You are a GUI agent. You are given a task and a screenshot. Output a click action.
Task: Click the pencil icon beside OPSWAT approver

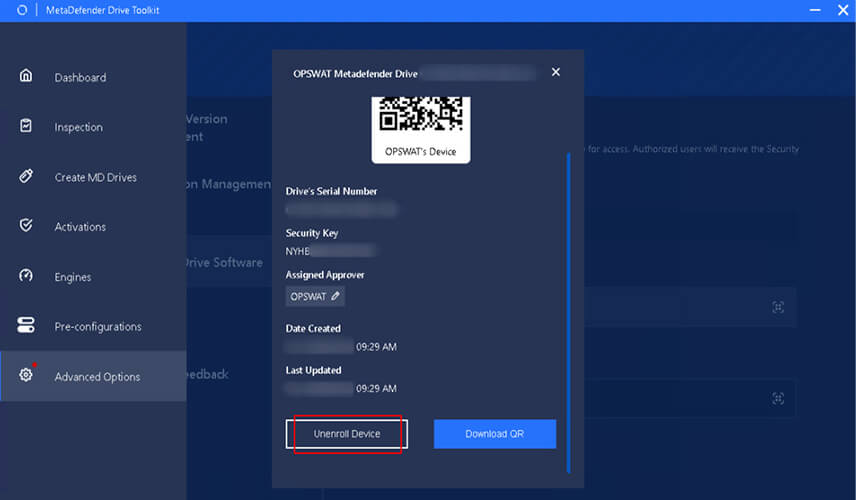tap(335, 296)
